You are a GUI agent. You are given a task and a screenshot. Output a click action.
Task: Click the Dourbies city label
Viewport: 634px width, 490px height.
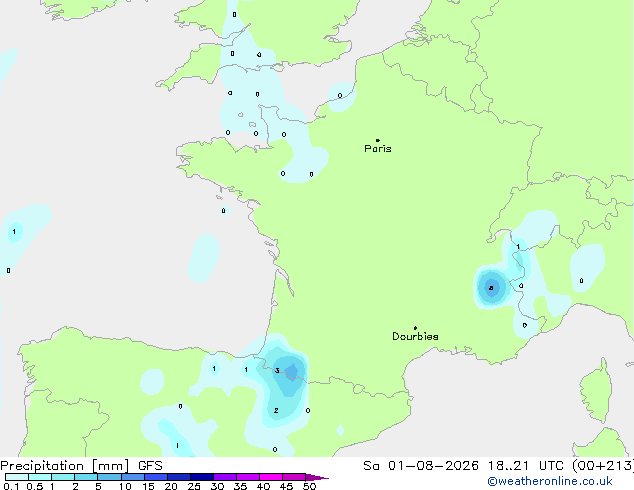[415, 336]
